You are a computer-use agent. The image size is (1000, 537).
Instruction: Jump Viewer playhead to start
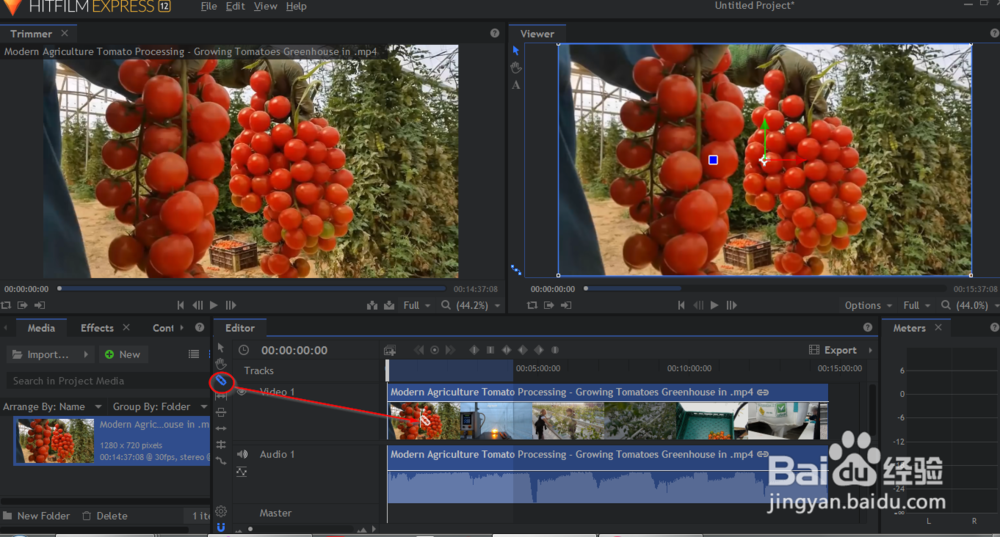(681, 305)
